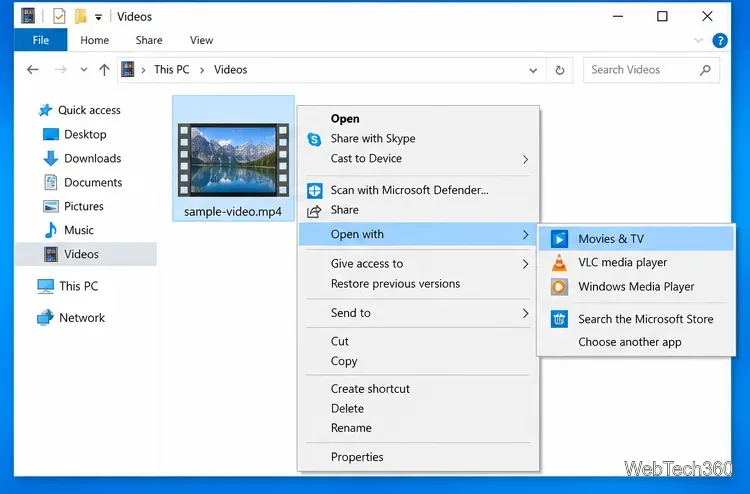The height and width of the screenshot is (494, 750).
Task: Click the Explorer window icon in title bar
Action: (28, 16)
